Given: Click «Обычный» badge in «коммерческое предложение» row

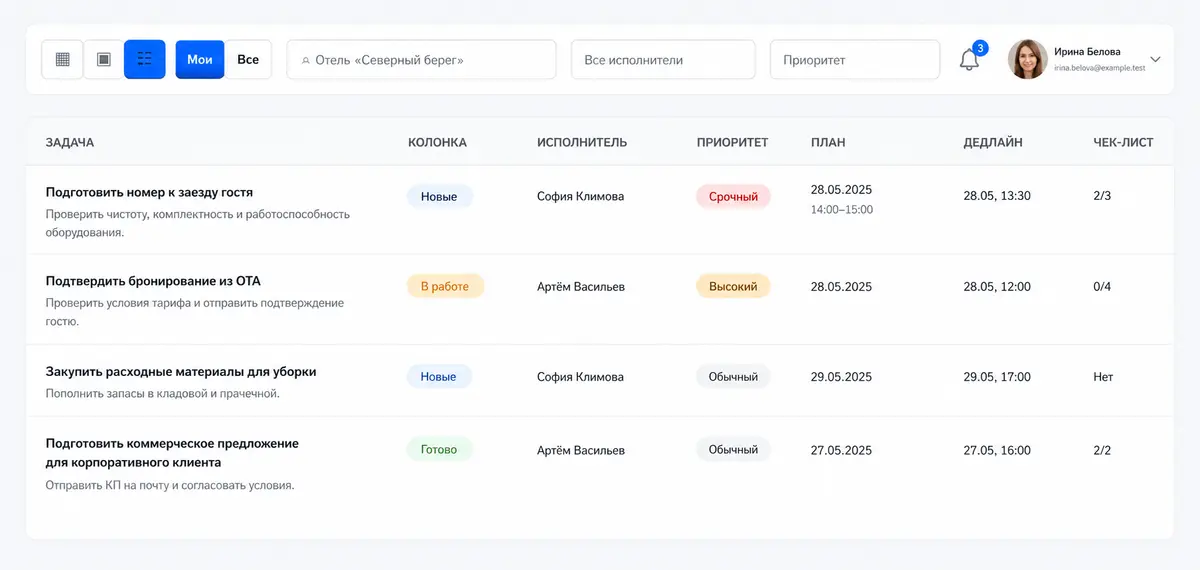Looking at the screenshot, I should click(x=733, y=449).
